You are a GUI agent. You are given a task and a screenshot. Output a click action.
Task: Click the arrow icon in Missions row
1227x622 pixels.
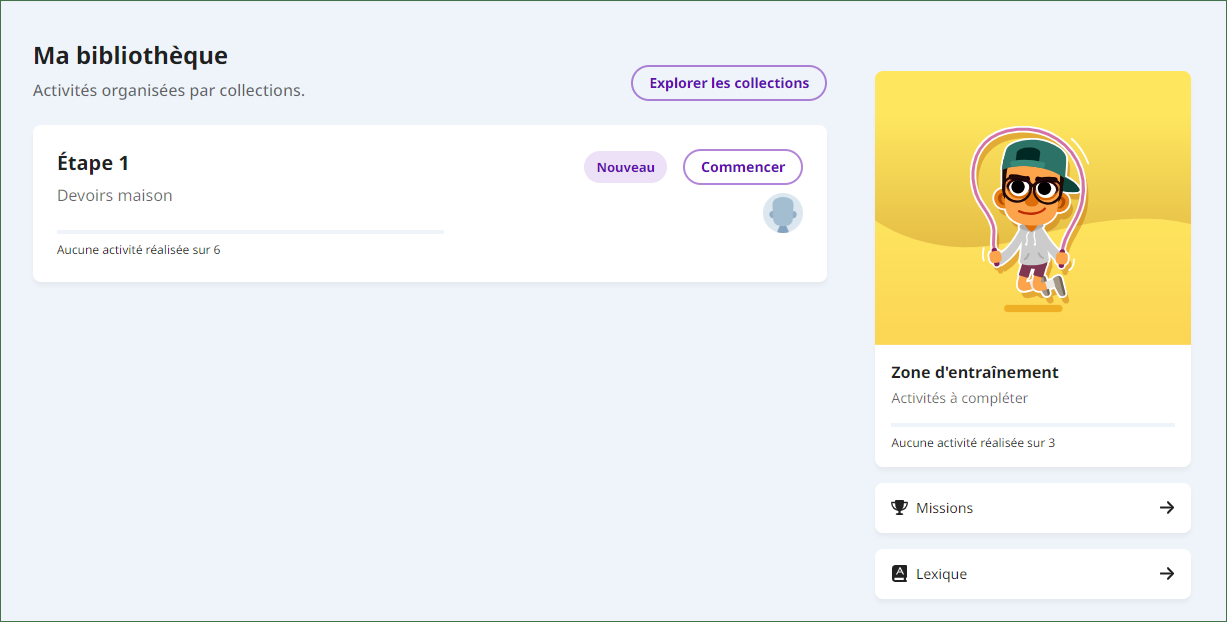coord(1167,508)
